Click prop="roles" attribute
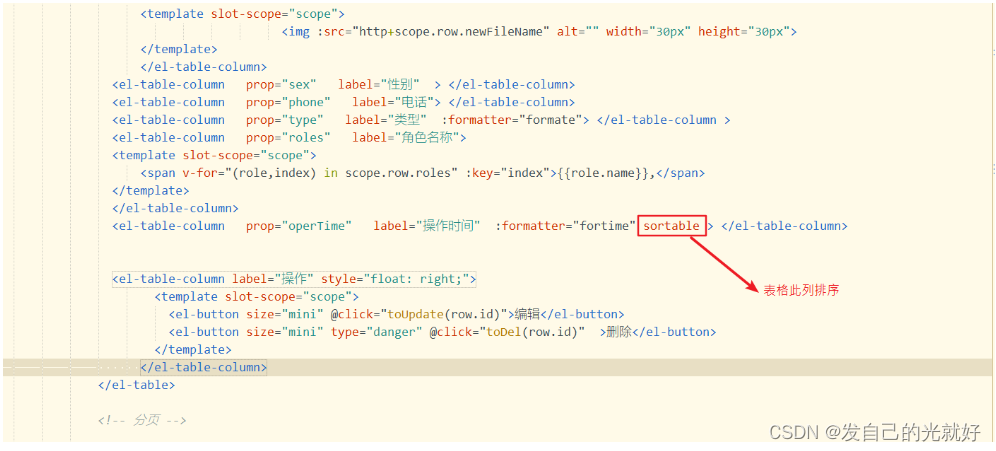 click(288, 138)
